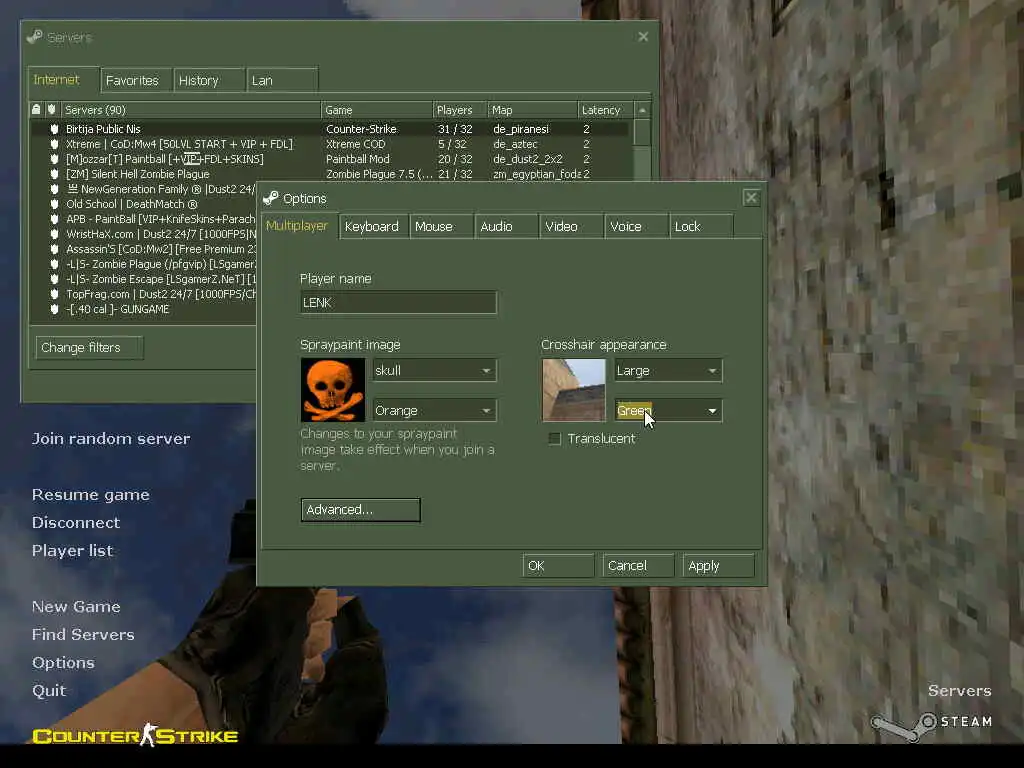Open the spraypaint image skull dropdown
The height and width of the screenshot is (768, 1024).
[434, 370]
